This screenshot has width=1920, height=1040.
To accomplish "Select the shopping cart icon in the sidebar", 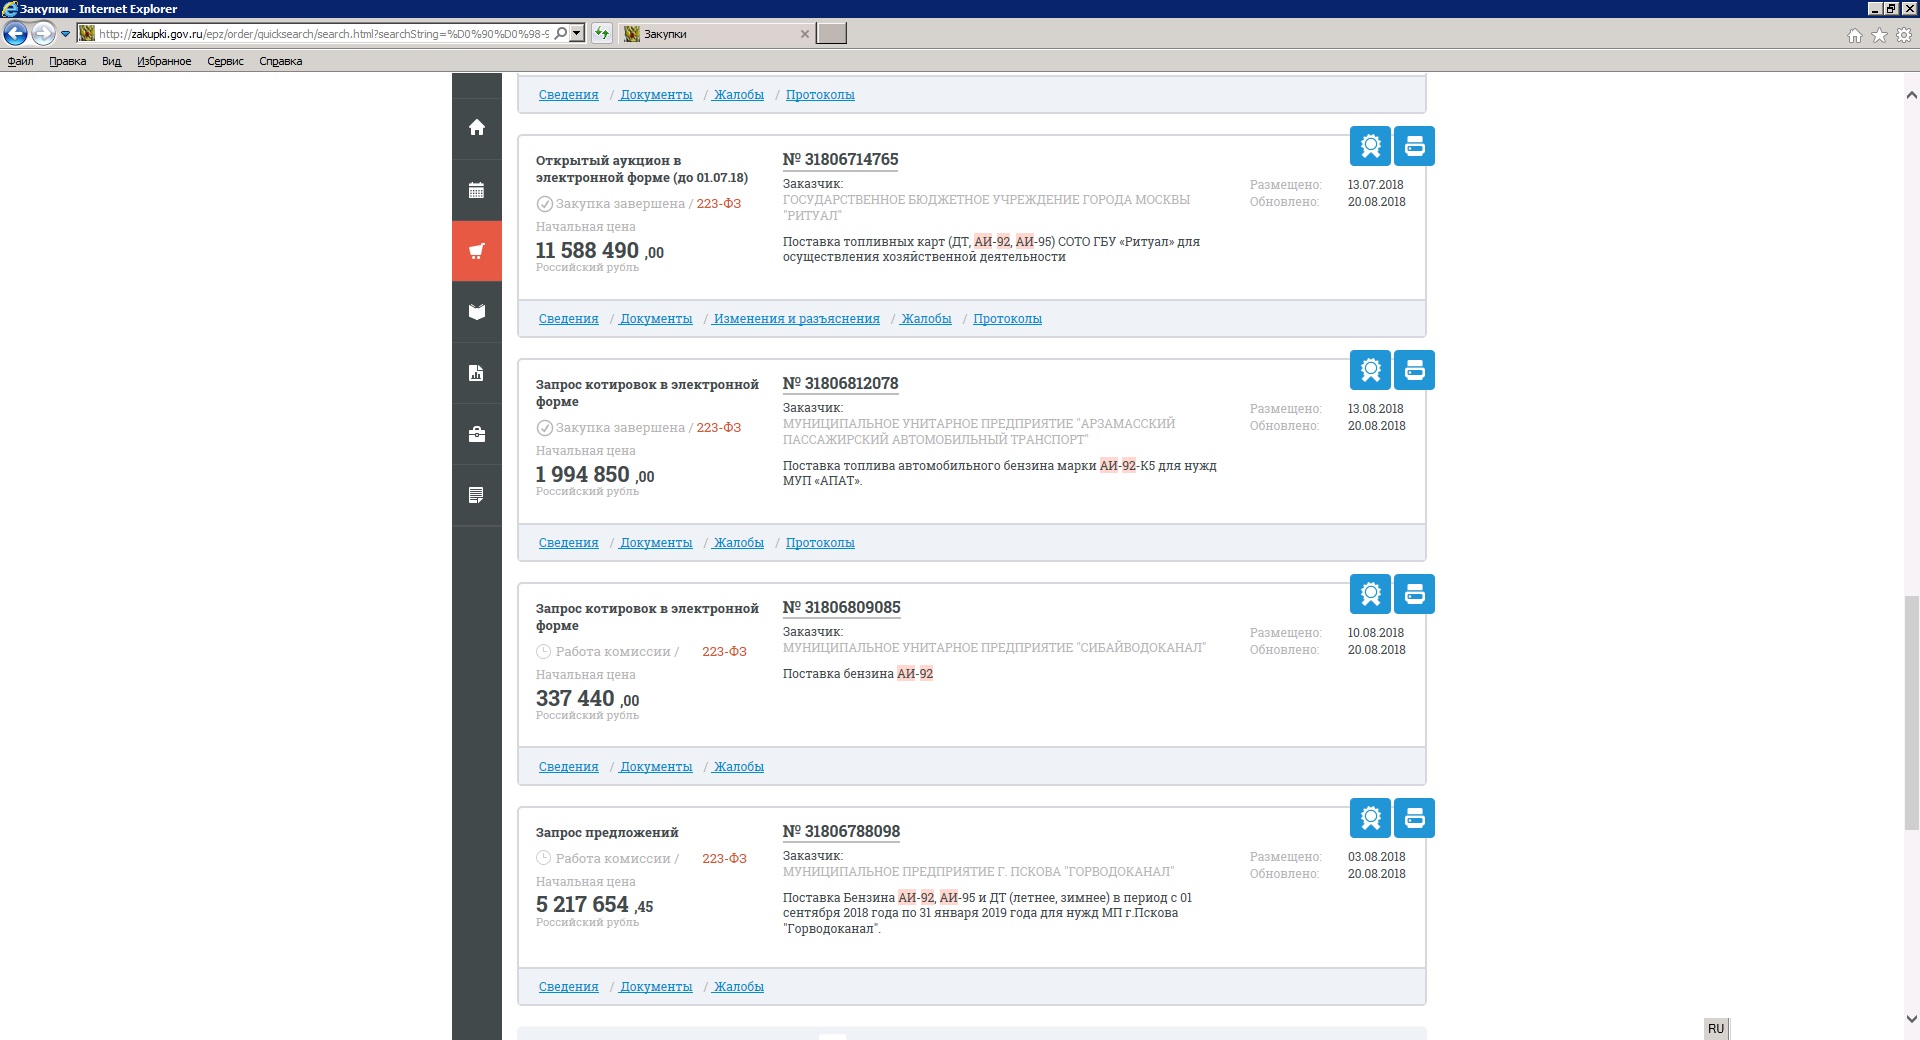I will click(x=477, y=251).
